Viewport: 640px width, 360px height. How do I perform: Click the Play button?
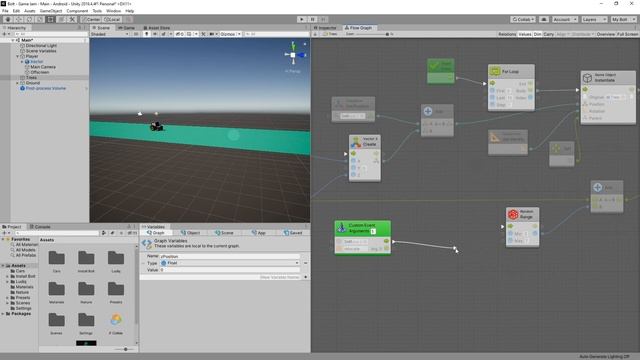(x=302, y=19)
